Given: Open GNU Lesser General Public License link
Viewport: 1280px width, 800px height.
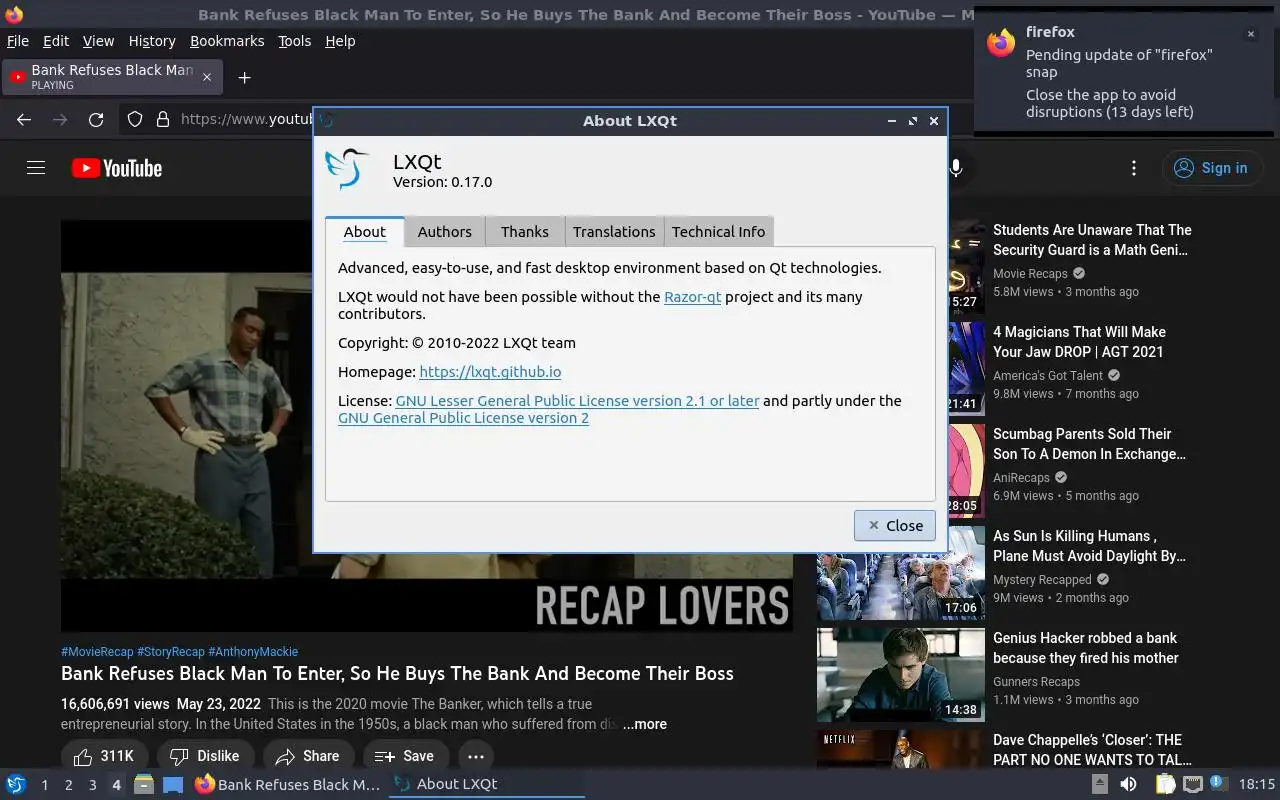Looking at the screenshot, I should (577, 400).
